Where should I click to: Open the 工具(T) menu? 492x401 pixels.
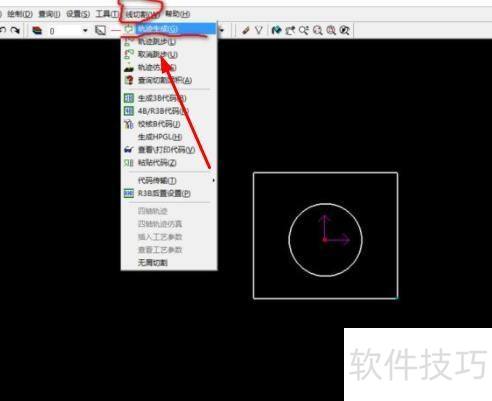[107, 14]
